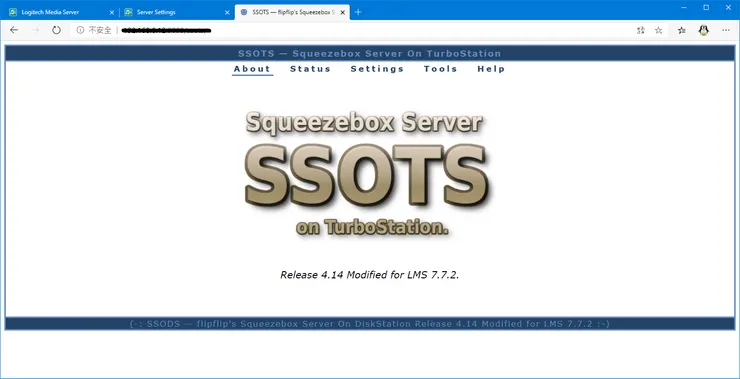Reload the current page
Image resolution: width=740 pixels, height=379 pixels.
[x=57, y=30]
